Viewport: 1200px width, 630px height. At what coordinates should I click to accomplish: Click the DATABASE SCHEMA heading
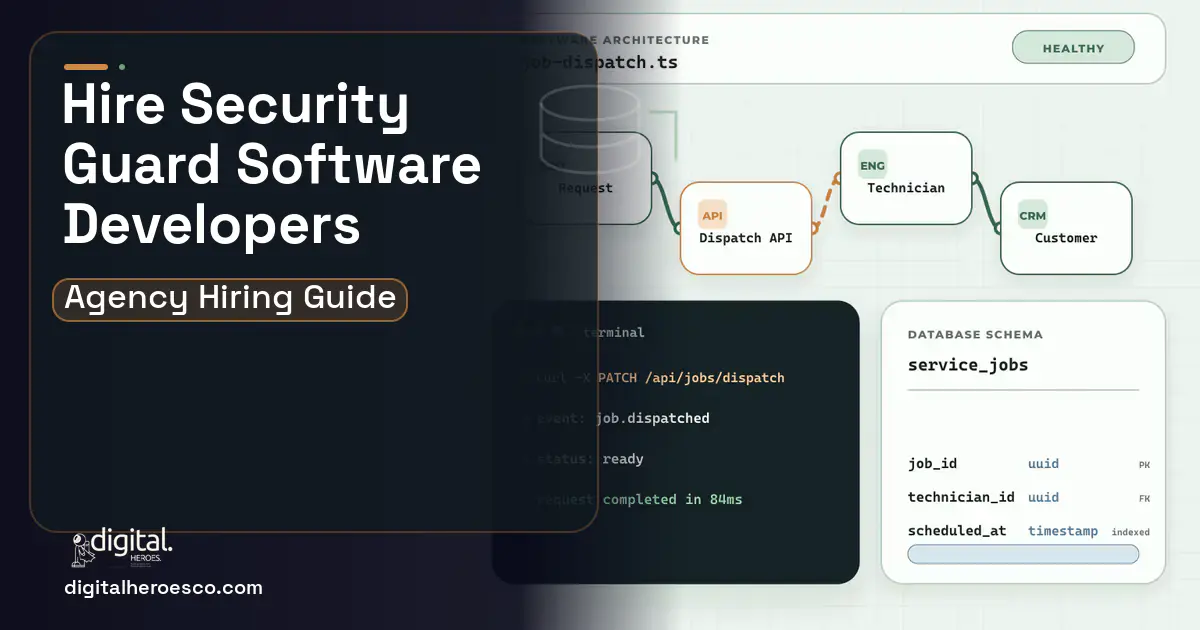click(x=975, y=335)
